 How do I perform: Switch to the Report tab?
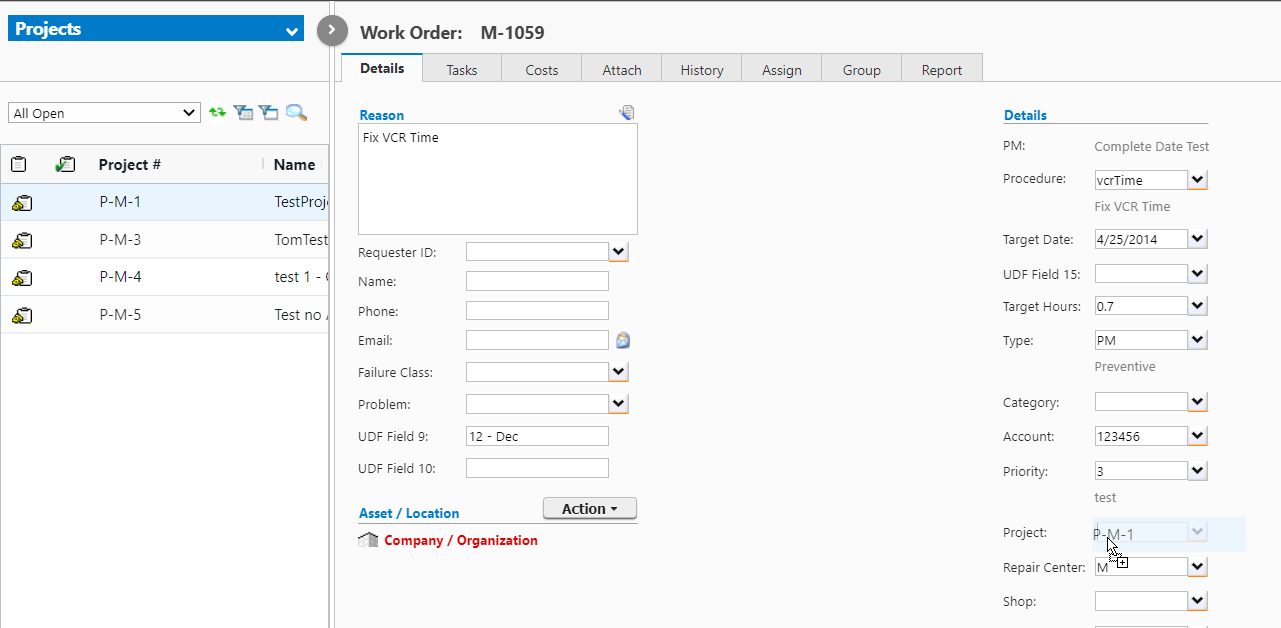pos(942,69)
